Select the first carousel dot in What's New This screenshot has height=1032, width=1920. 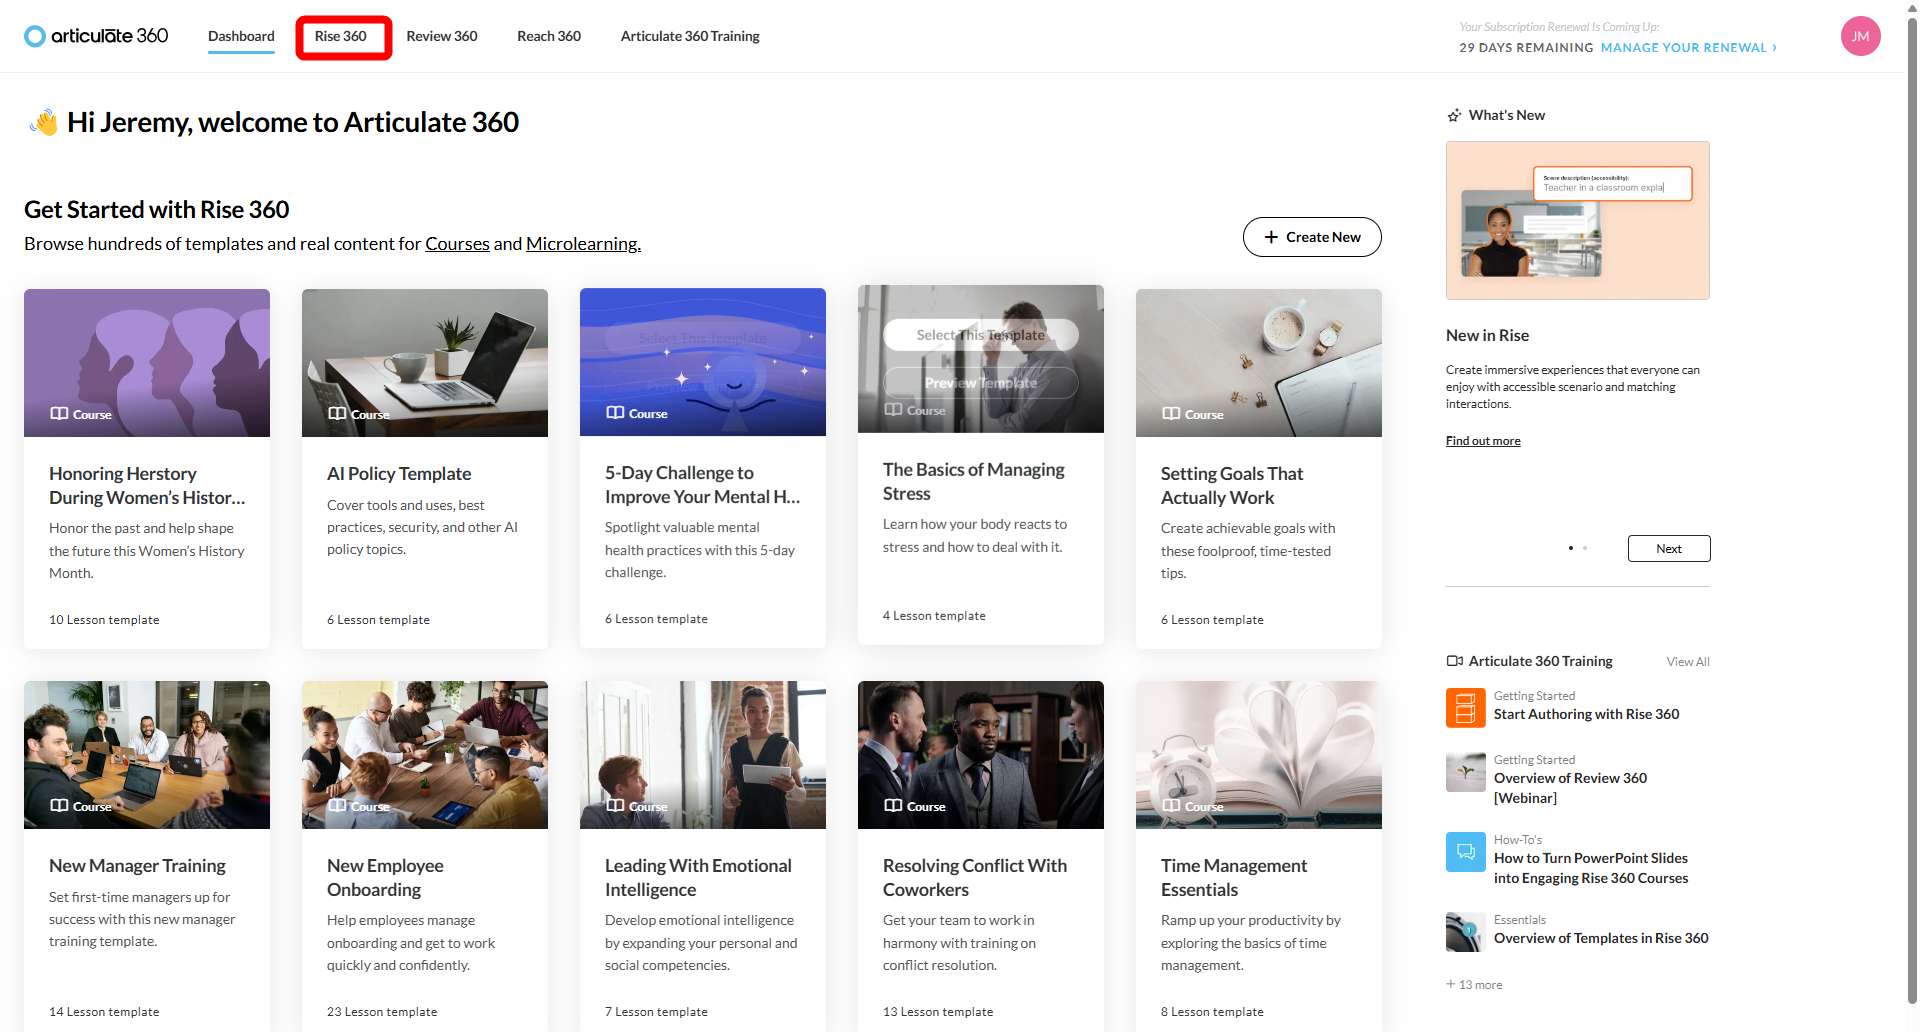(x=1571, y=548)
